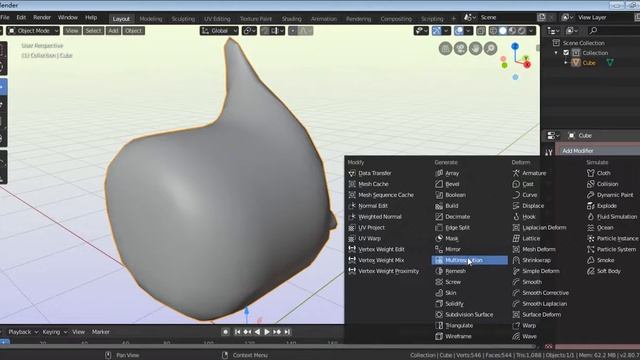Click the Z axis navigation gizmo

click(x=515, y=47)
